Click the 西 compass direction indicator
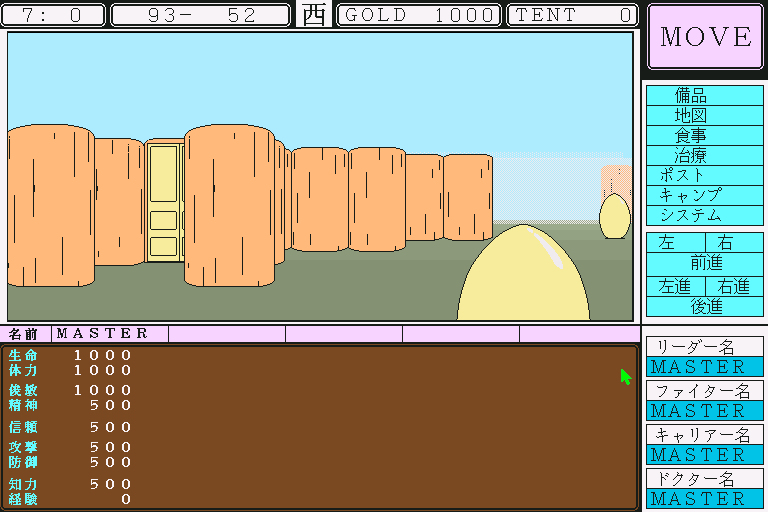The image size is (768, 512). point(314,15)
